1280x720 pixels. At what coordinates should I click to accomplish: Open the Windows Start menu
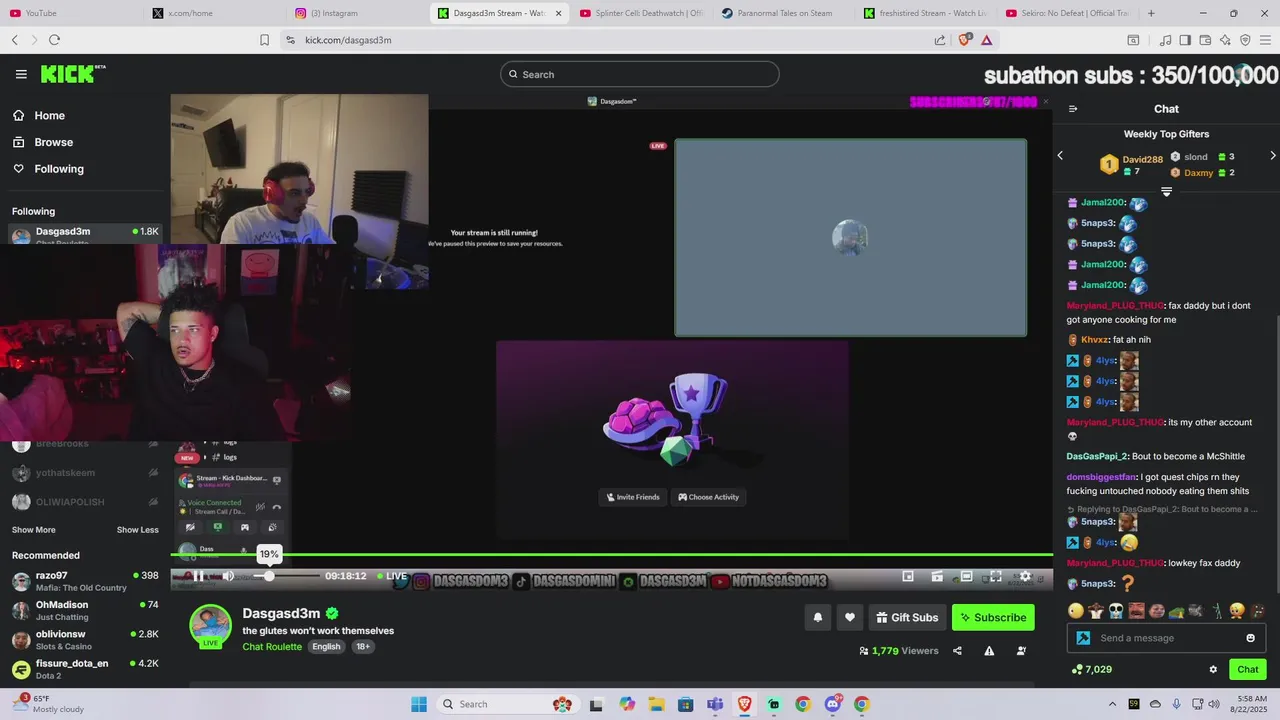pos(419,704)
